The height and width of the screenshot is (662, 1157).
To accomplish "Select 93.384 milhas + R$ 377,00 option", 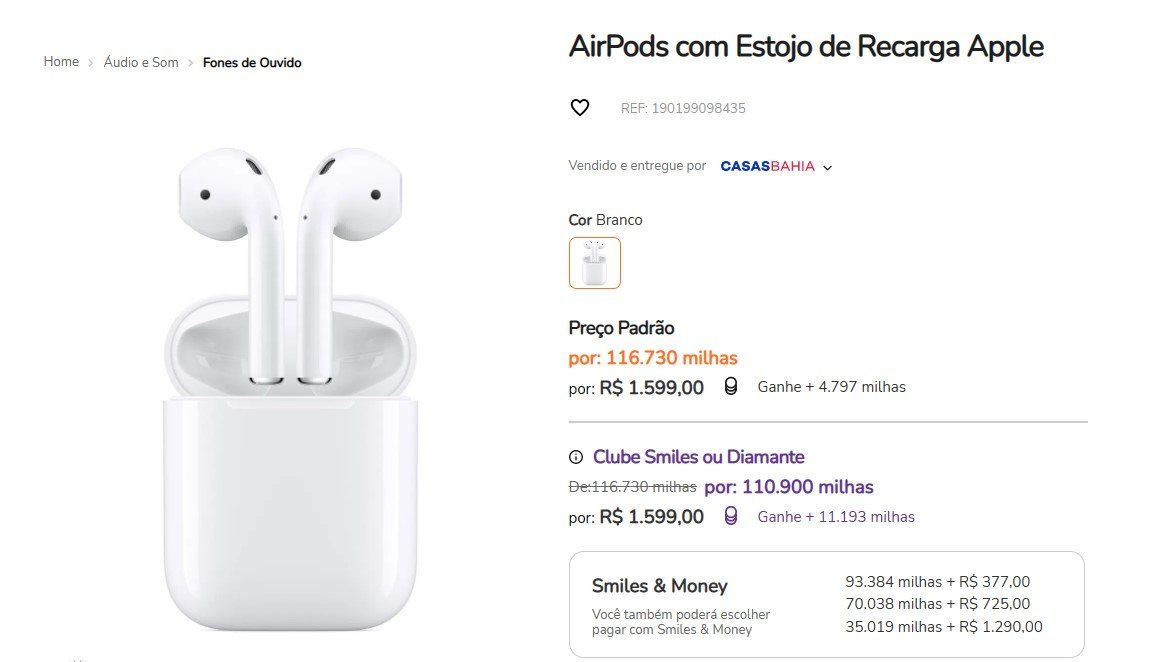I will point(937,582).
